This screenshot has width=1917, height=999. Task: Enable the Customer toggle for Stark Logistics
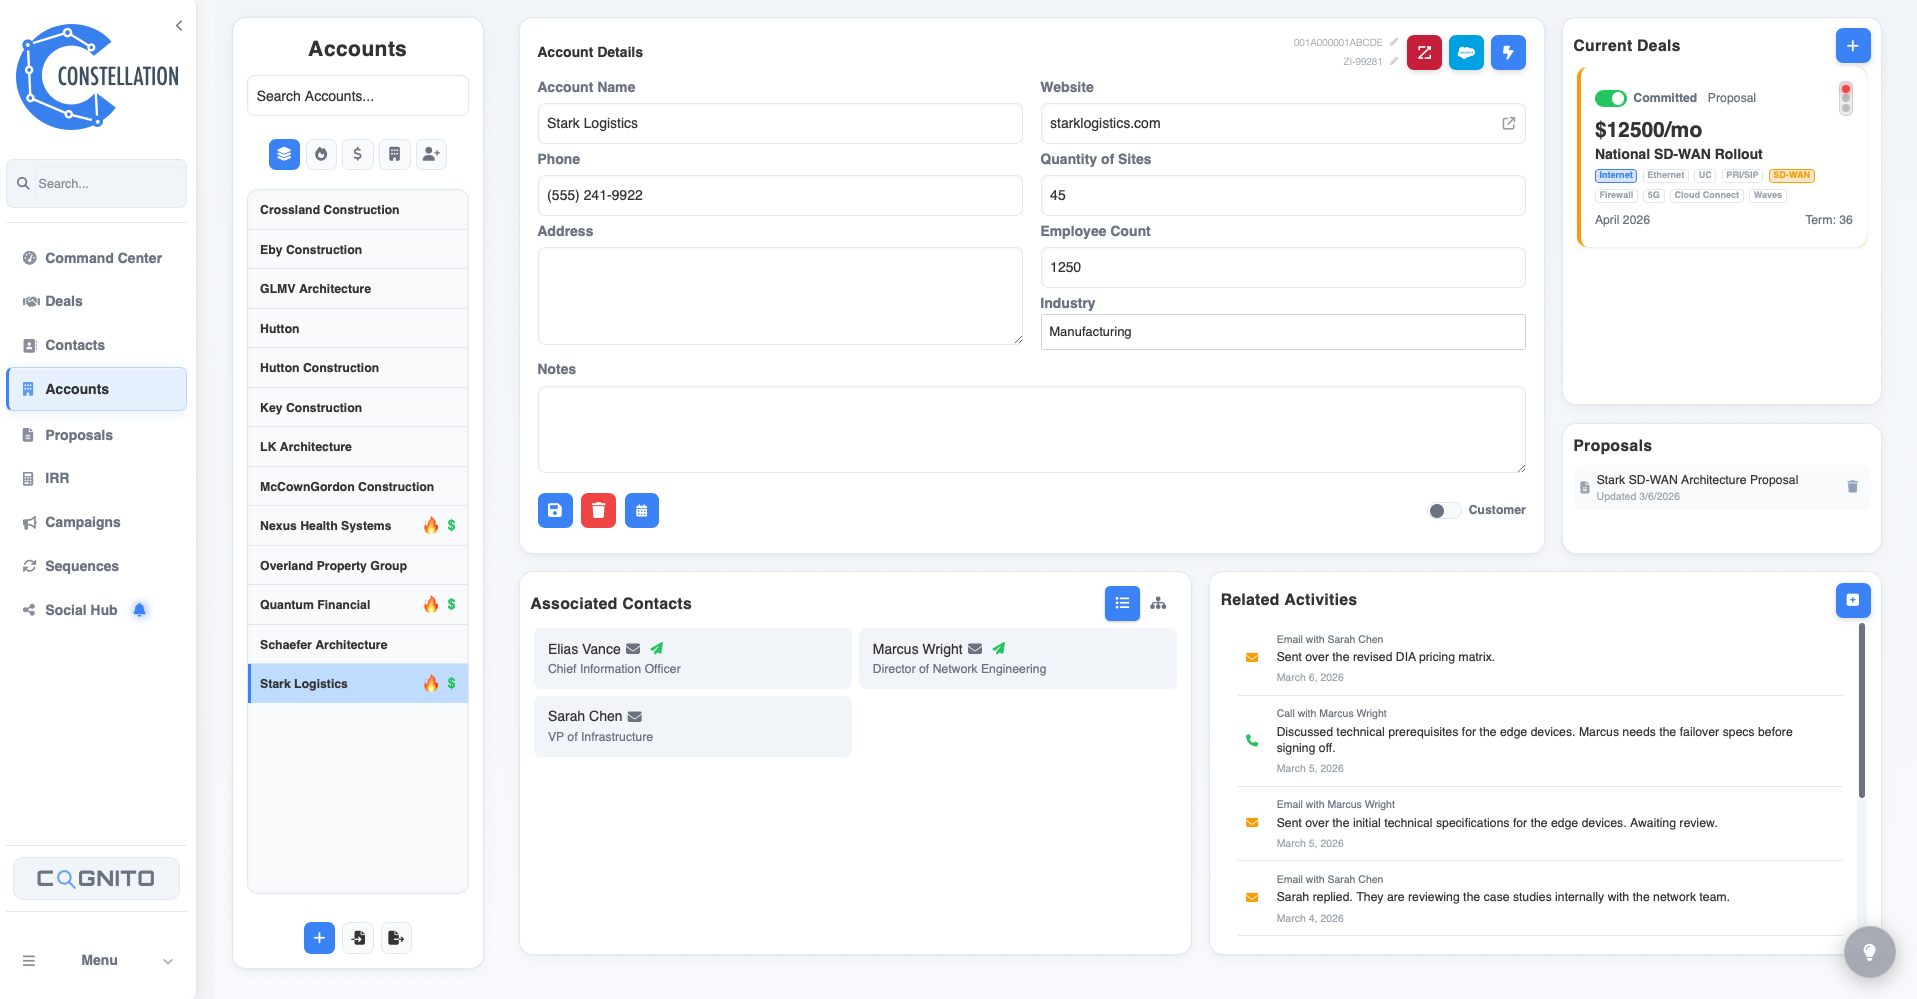coord(1443,510)
